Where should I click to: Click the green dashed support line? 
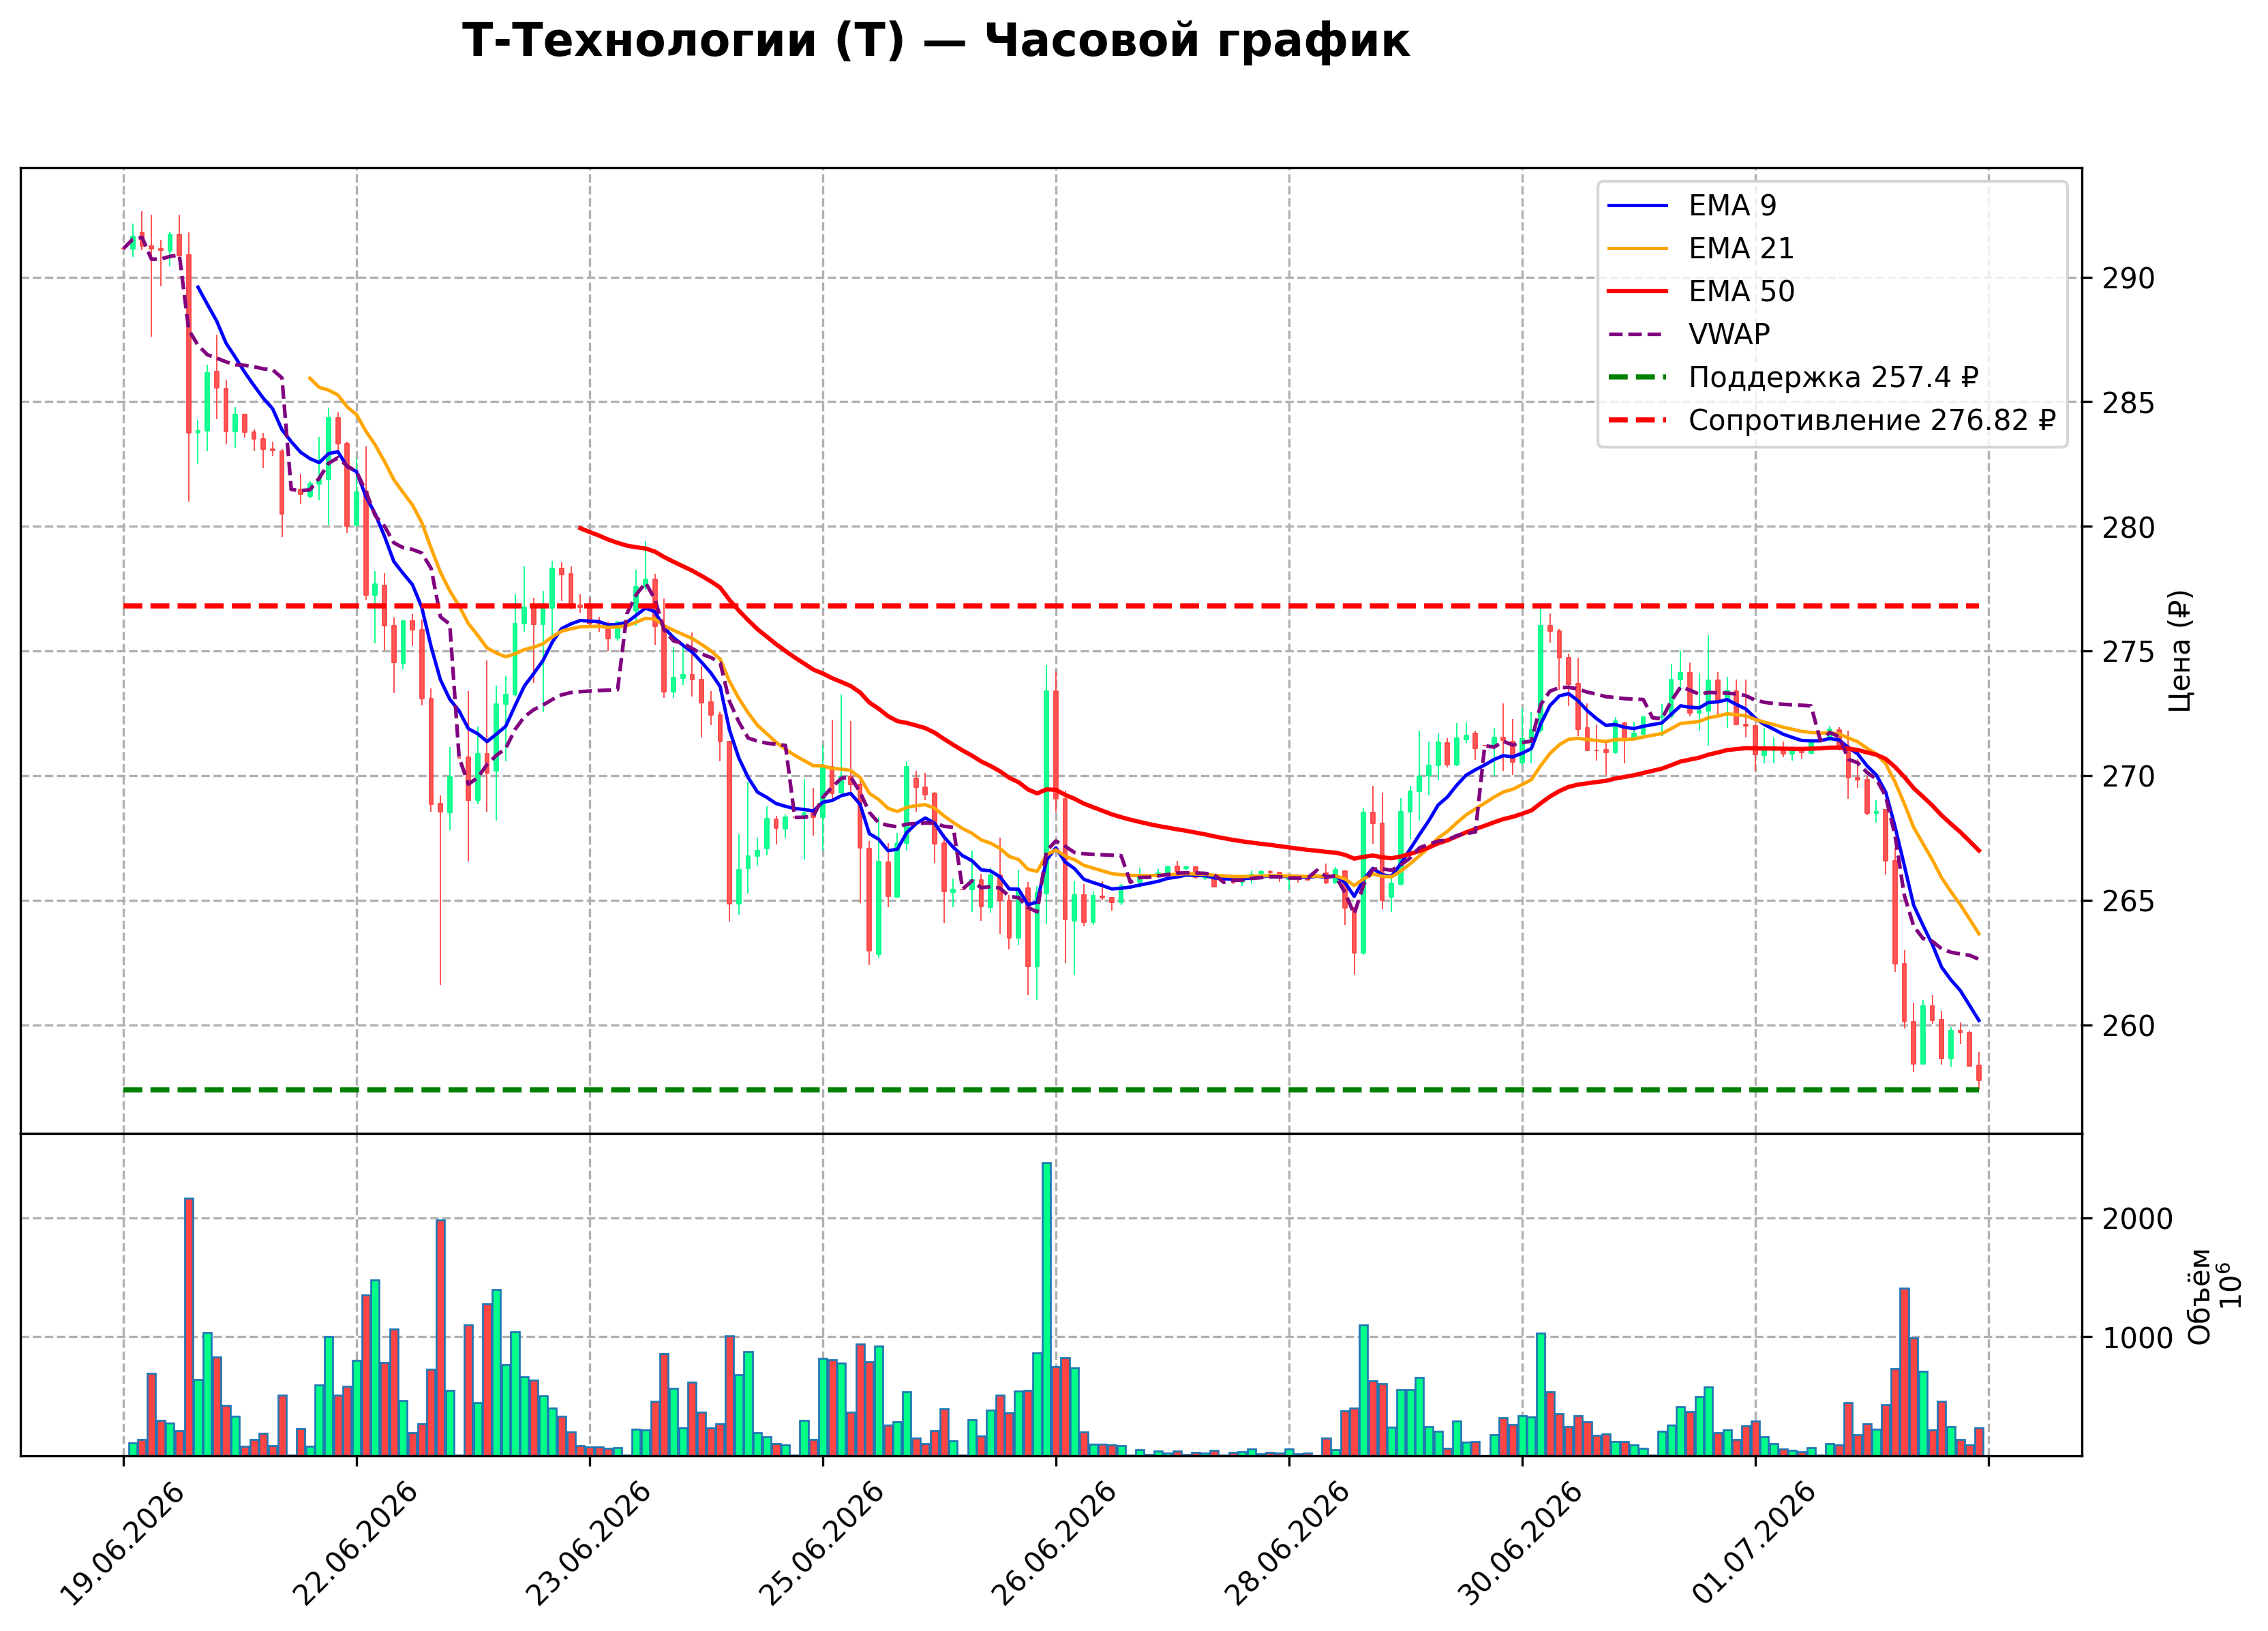(1050, 1090)
